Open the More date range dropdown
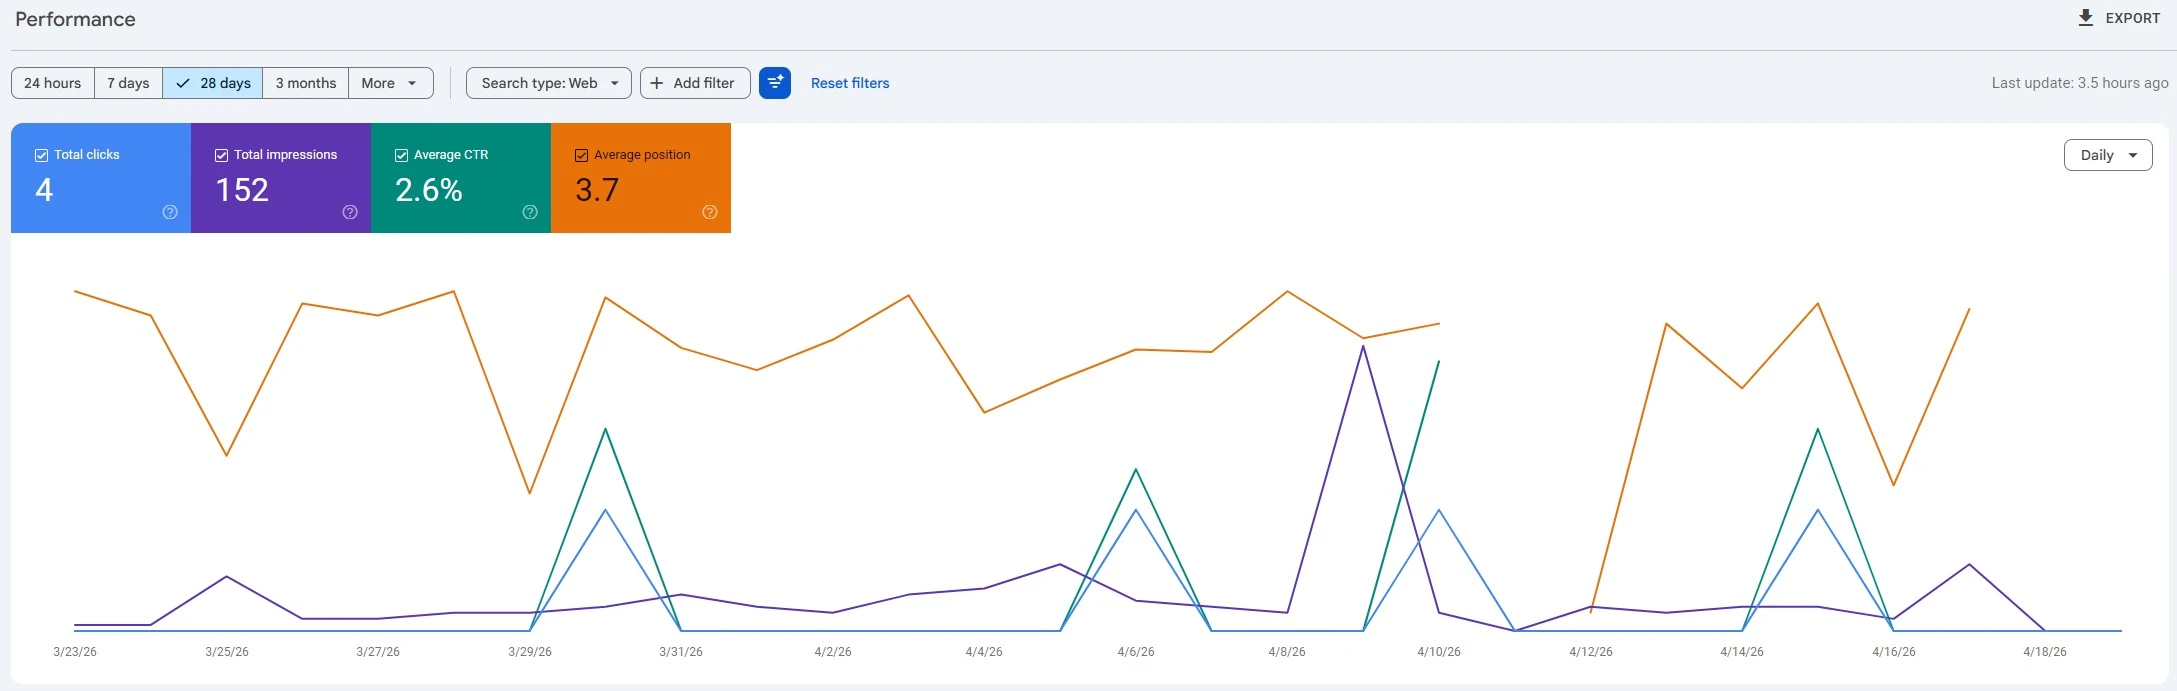 click(391, 83)
